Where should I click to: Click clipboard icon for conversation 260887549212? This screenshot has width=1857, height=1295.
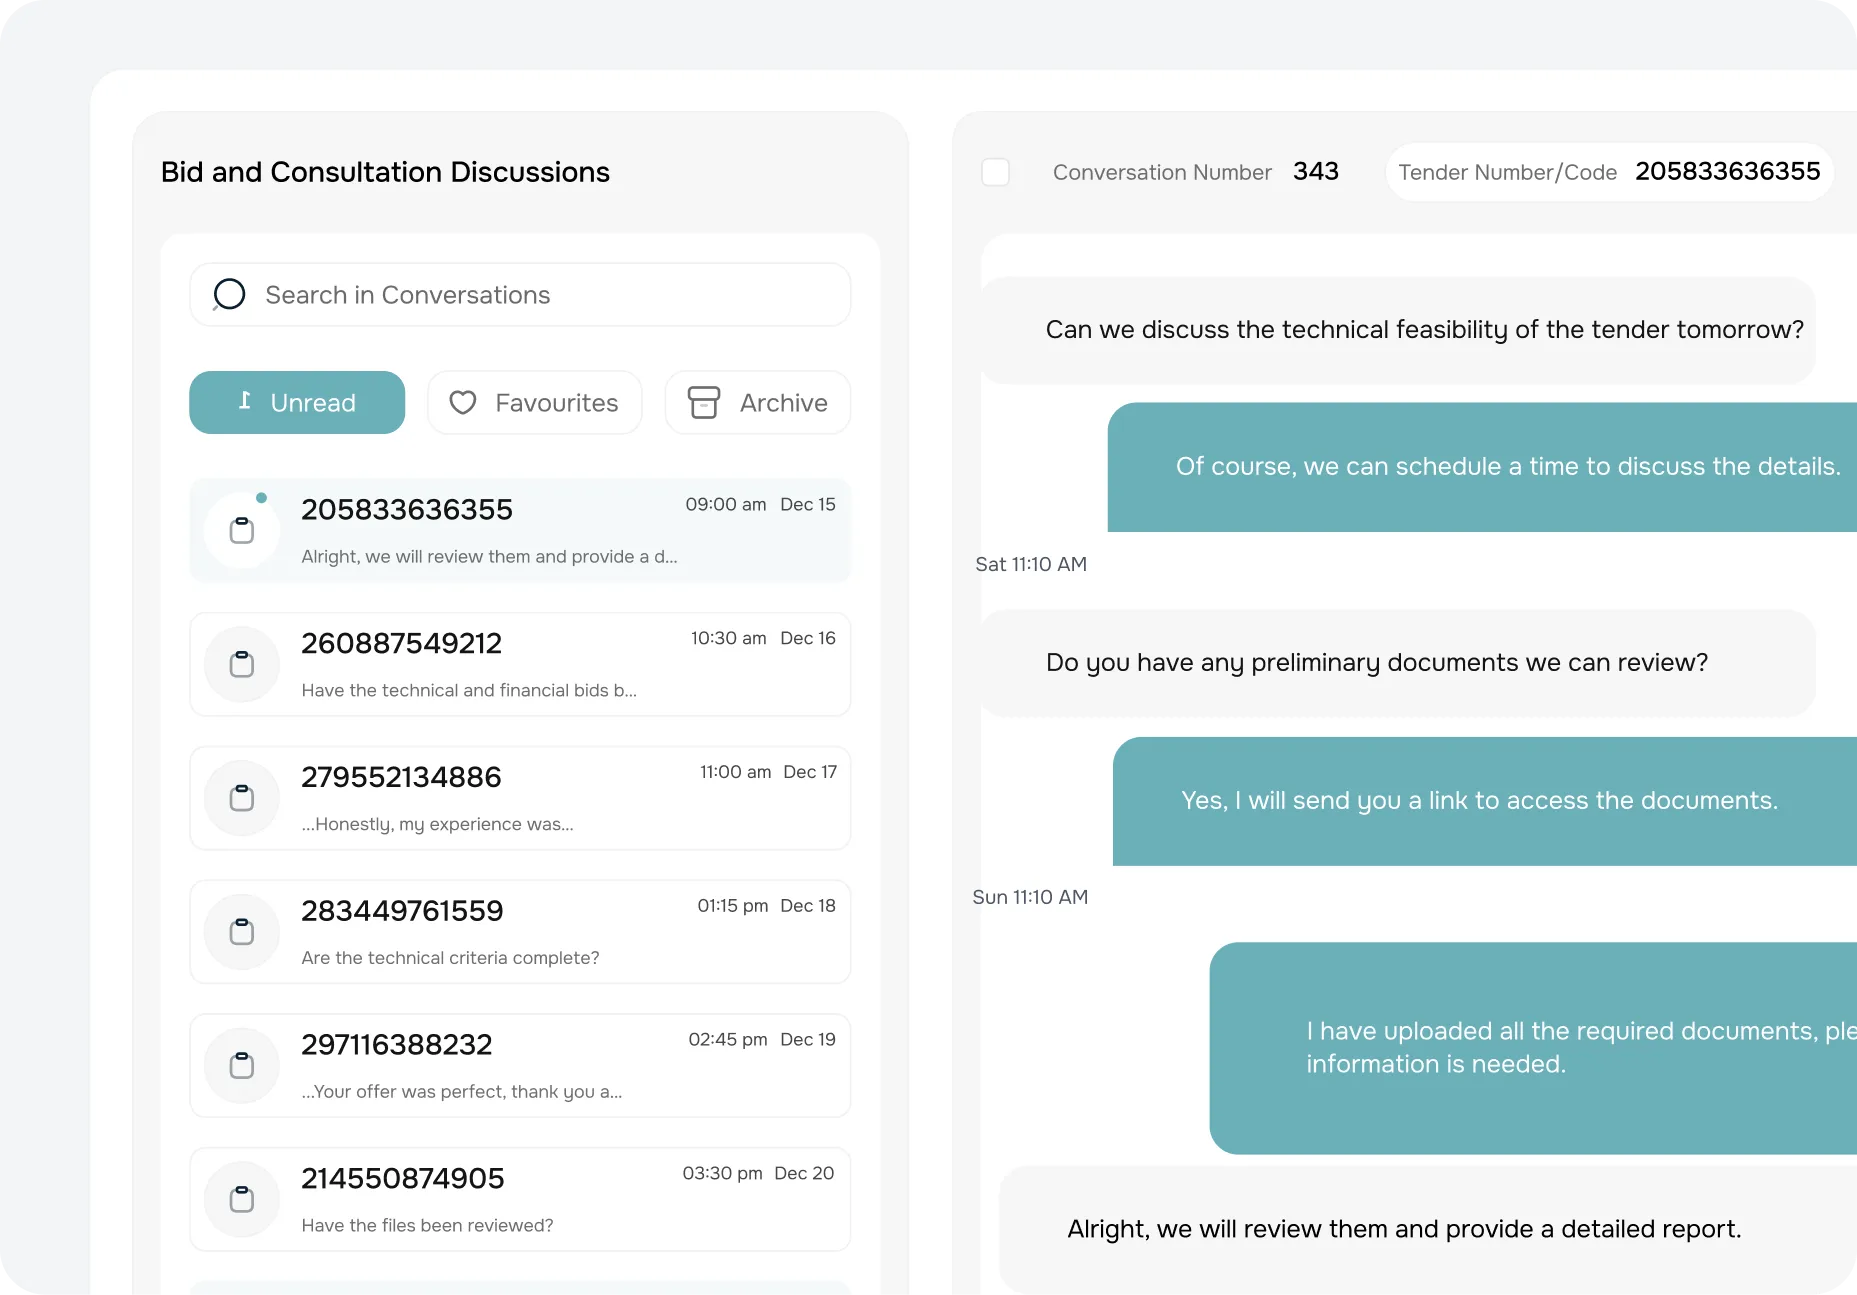pos(242,664)
